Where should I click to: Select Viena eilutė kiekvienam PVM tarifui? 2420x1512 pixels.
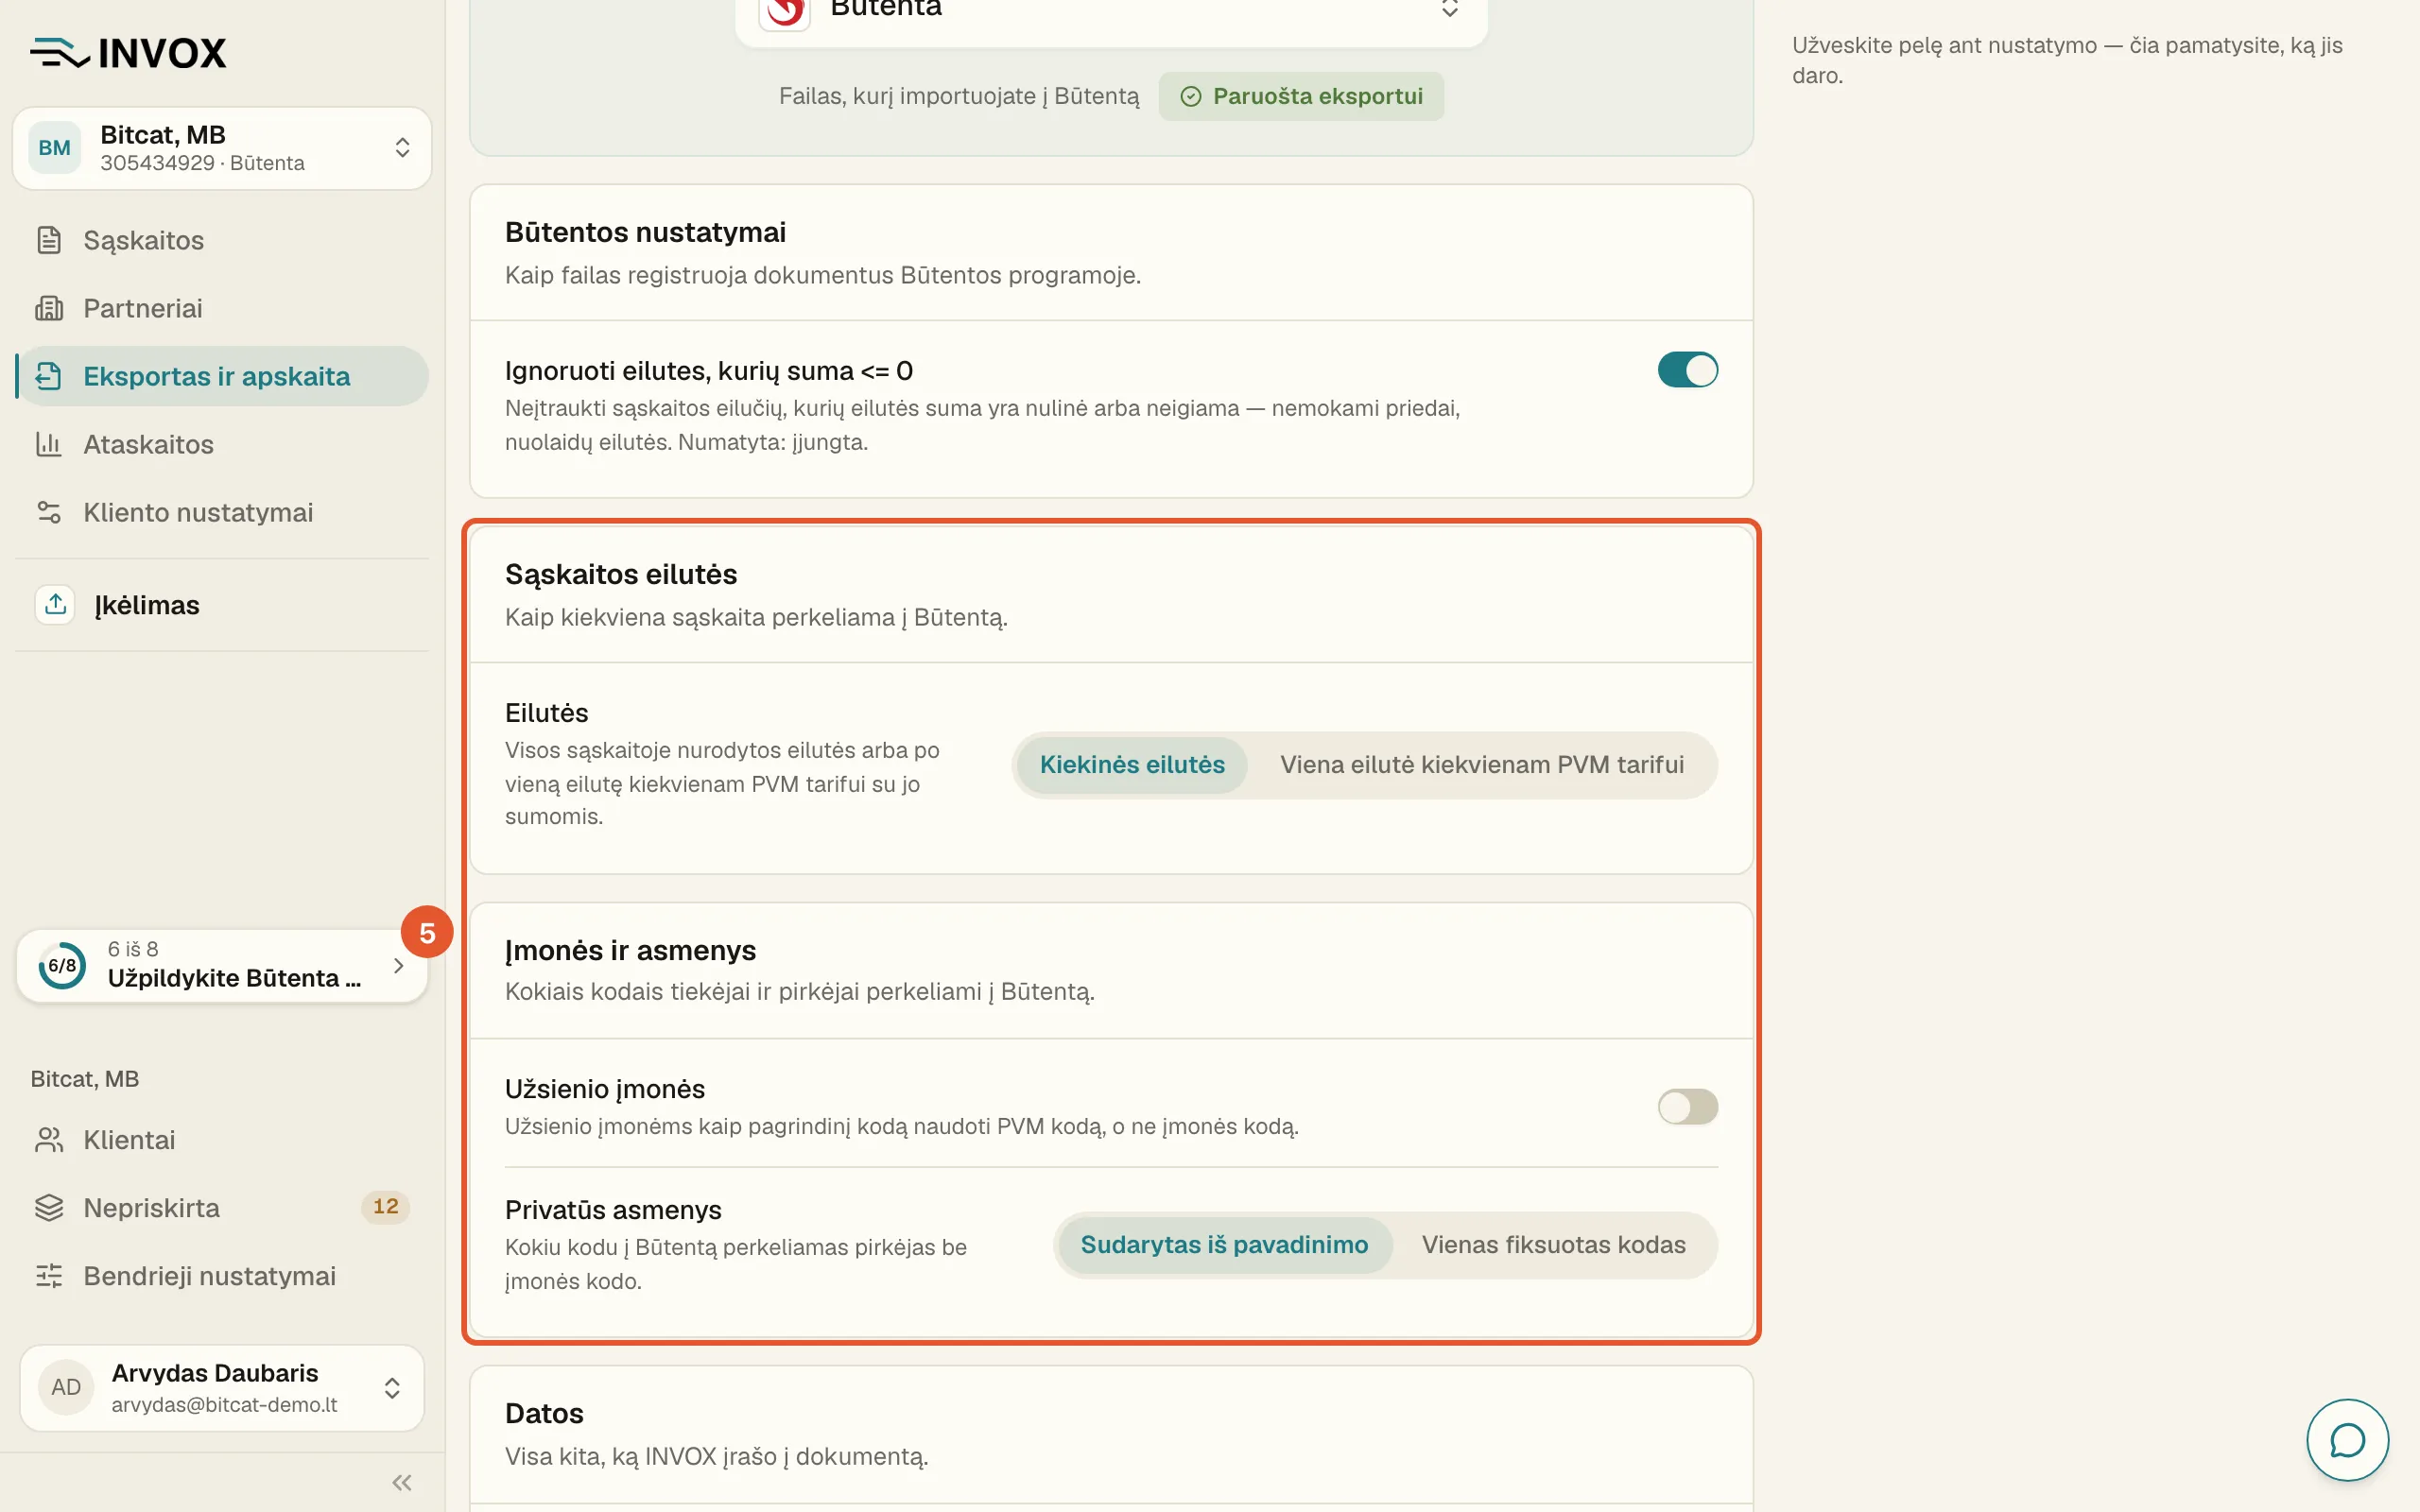coord(1482,765)
